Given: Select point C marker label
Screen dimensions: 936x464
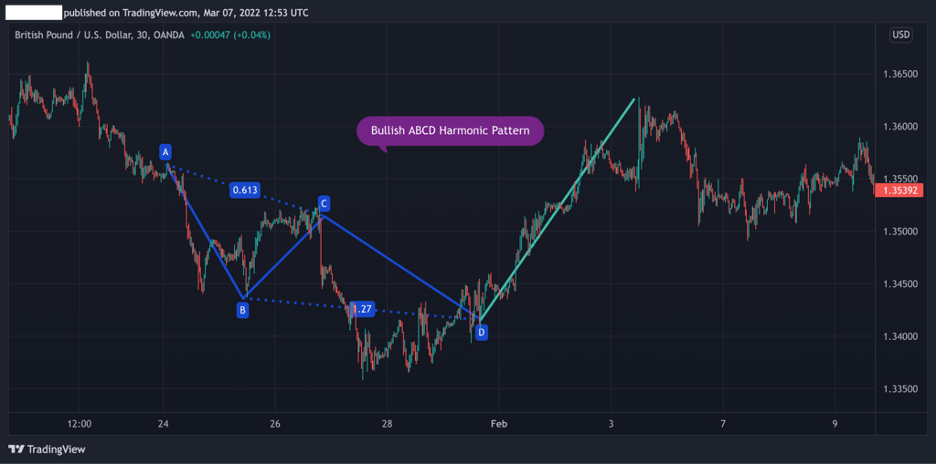Looking at the screenshot, I should 324,204.
